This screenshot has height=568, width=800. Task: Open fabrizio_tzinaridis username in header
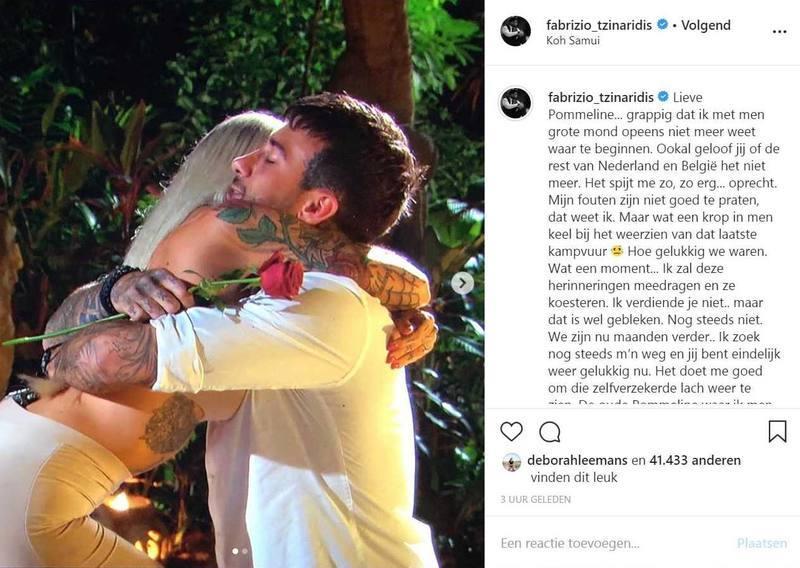(599, 25)
